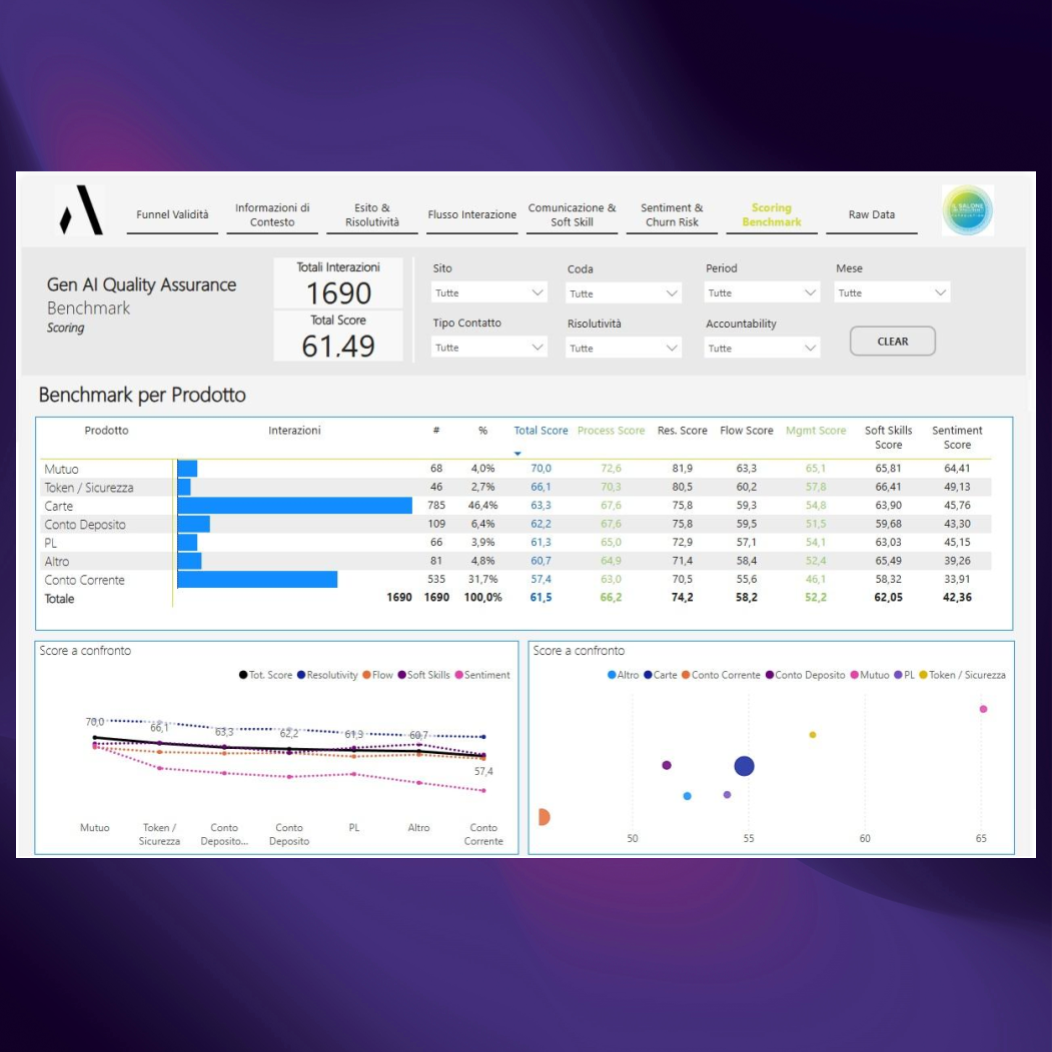The image size is (1052, 1052).
Task: Click the orange Conto Corrente bubble
Action: click(x=543, y=817)
